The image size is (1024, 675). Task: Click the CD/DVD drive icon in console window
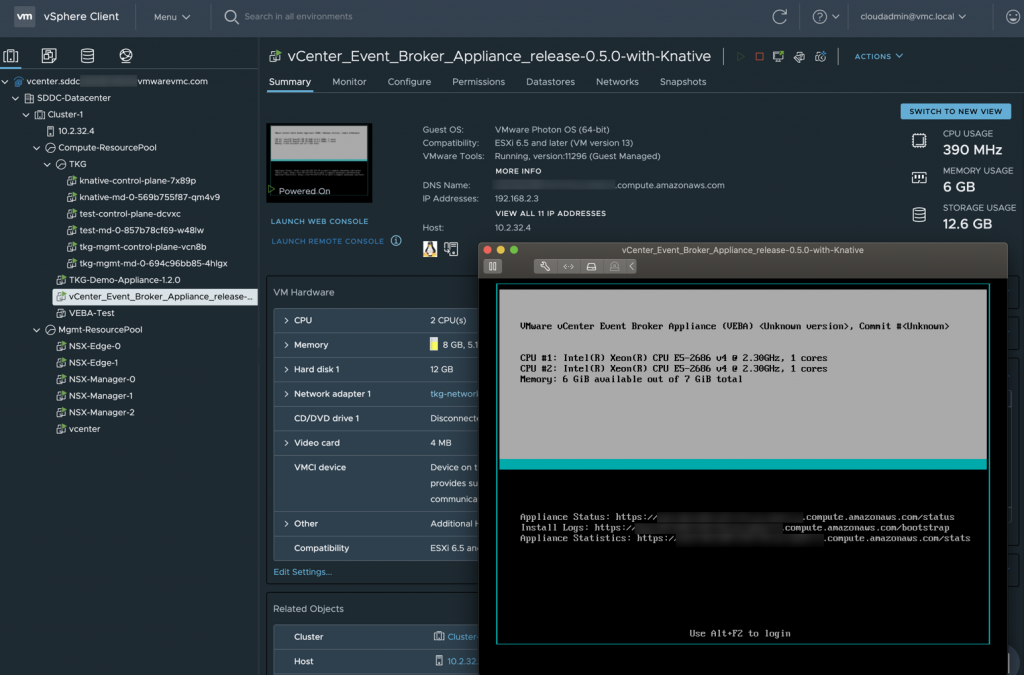(x=591, y=266)
